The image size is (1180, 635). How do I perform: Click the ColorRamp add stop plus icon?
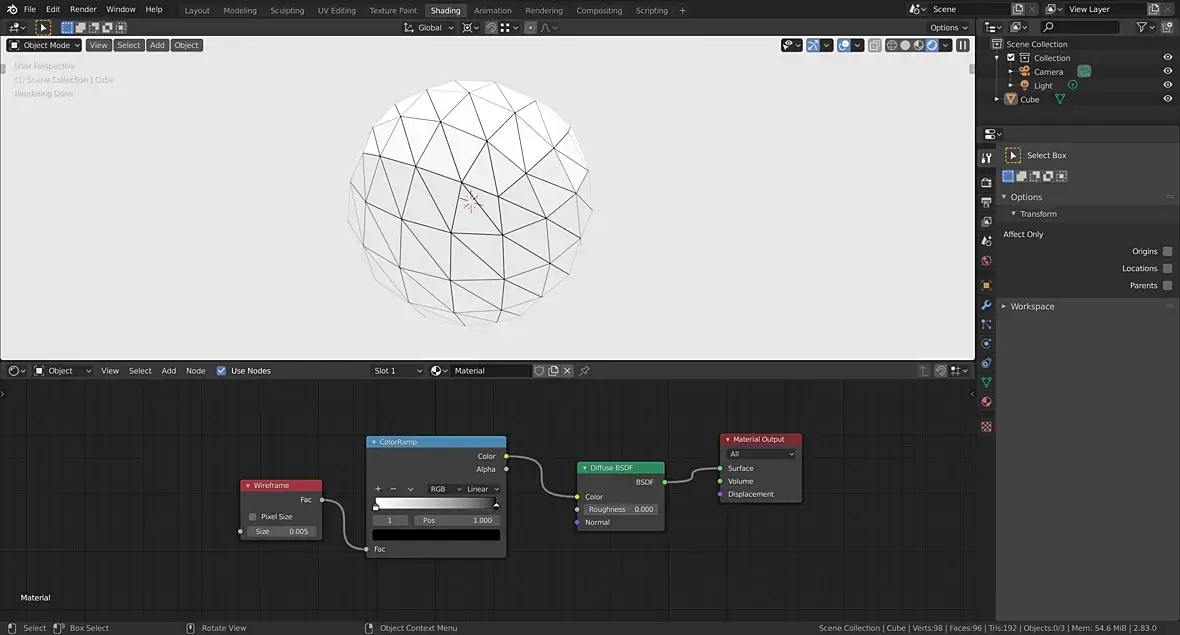point(378,489)
